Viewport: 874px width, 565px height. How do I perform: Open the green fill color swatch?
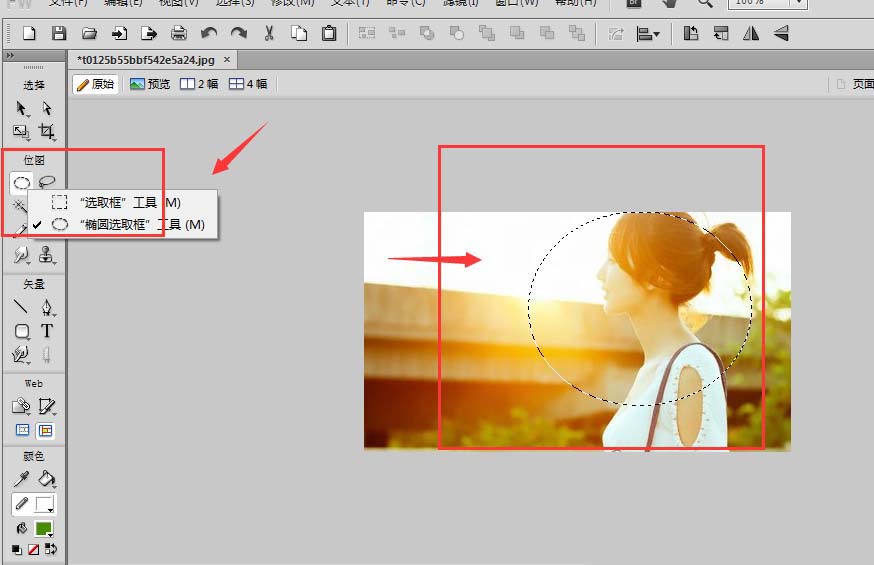pyautogui.click(x=43, y=528)
